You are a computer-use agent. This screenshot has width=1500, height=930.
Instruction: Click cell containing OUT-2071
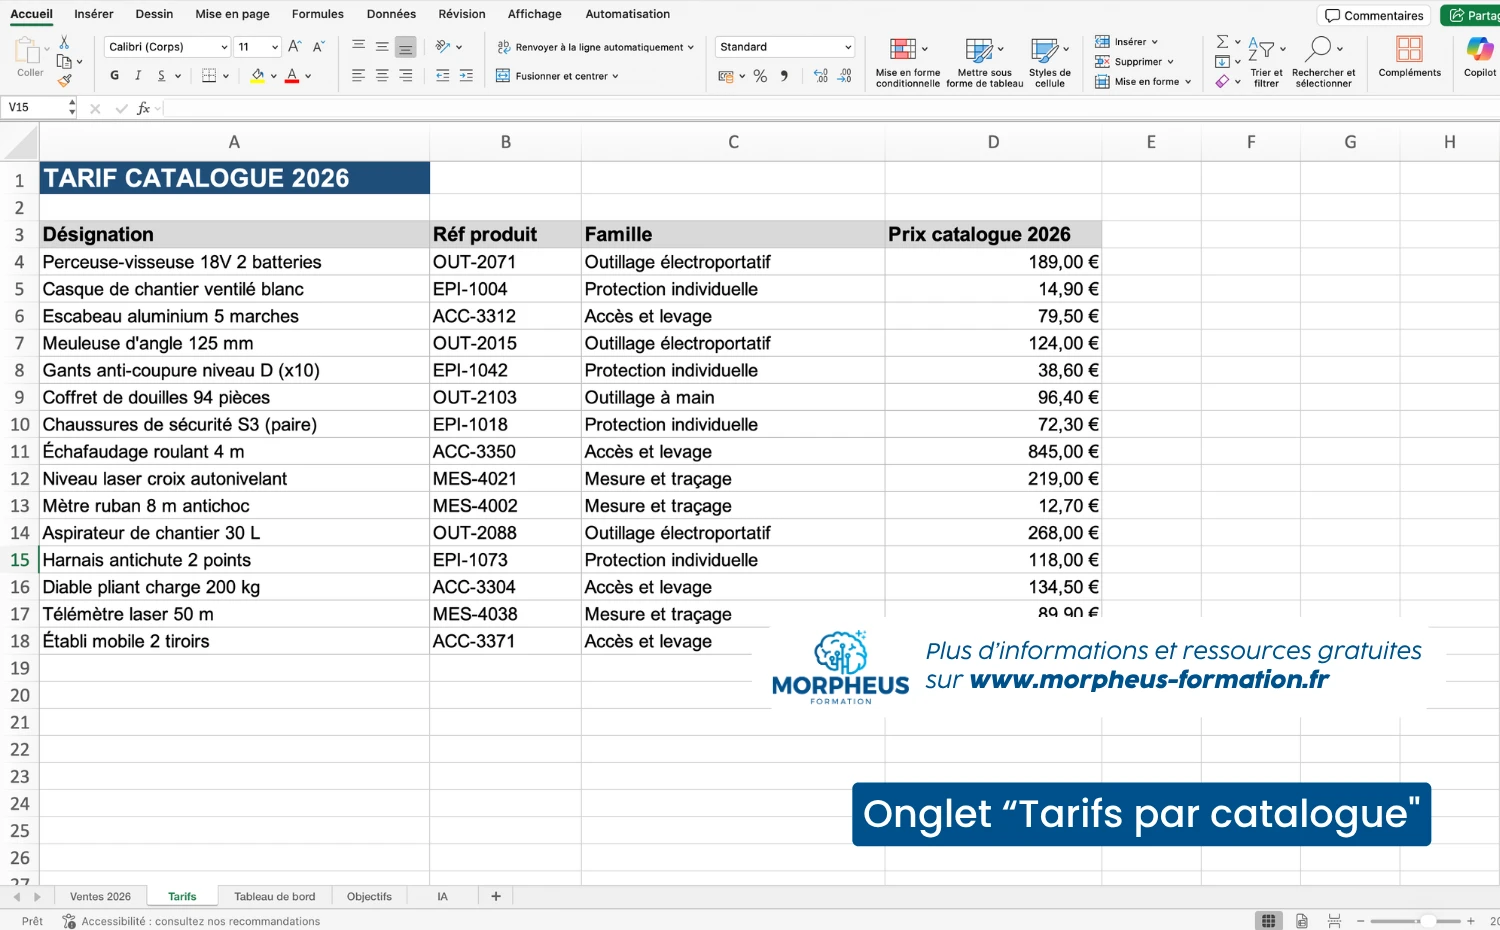505,262
